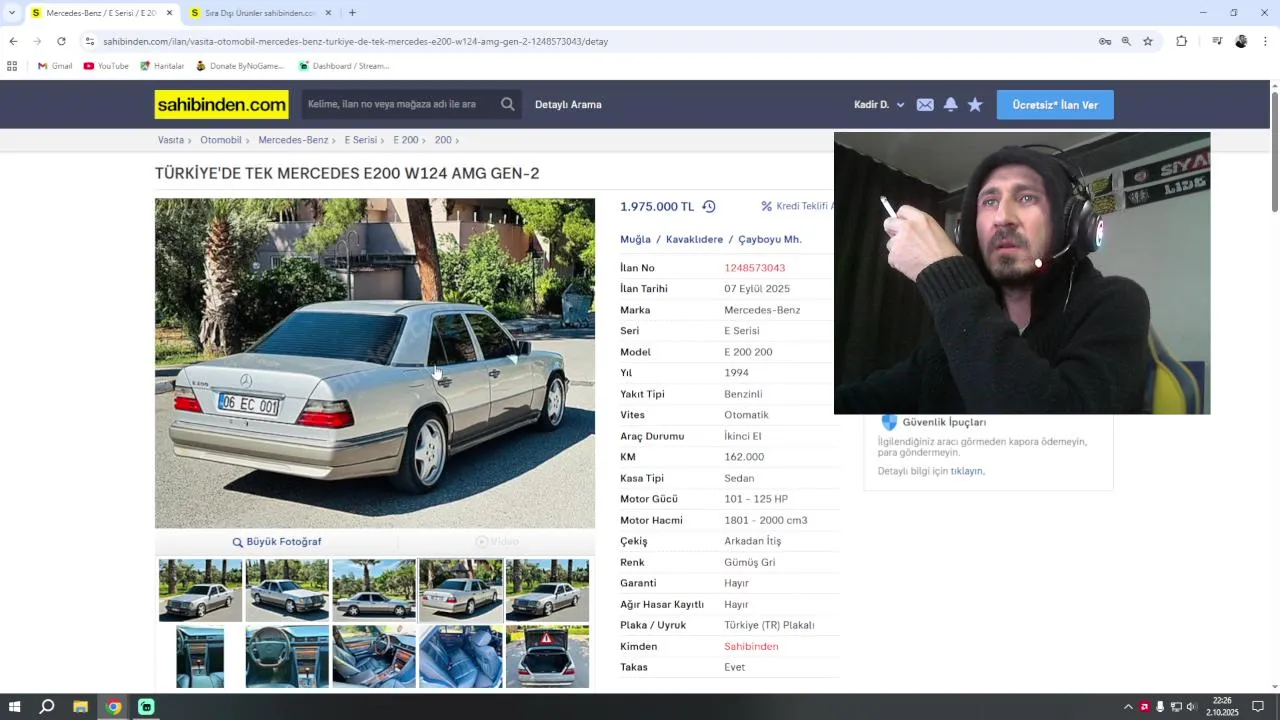The image size is (1280, 720).
Task: Open the apps grid in bookmarks bar
Action: click(x=12, y=66)
